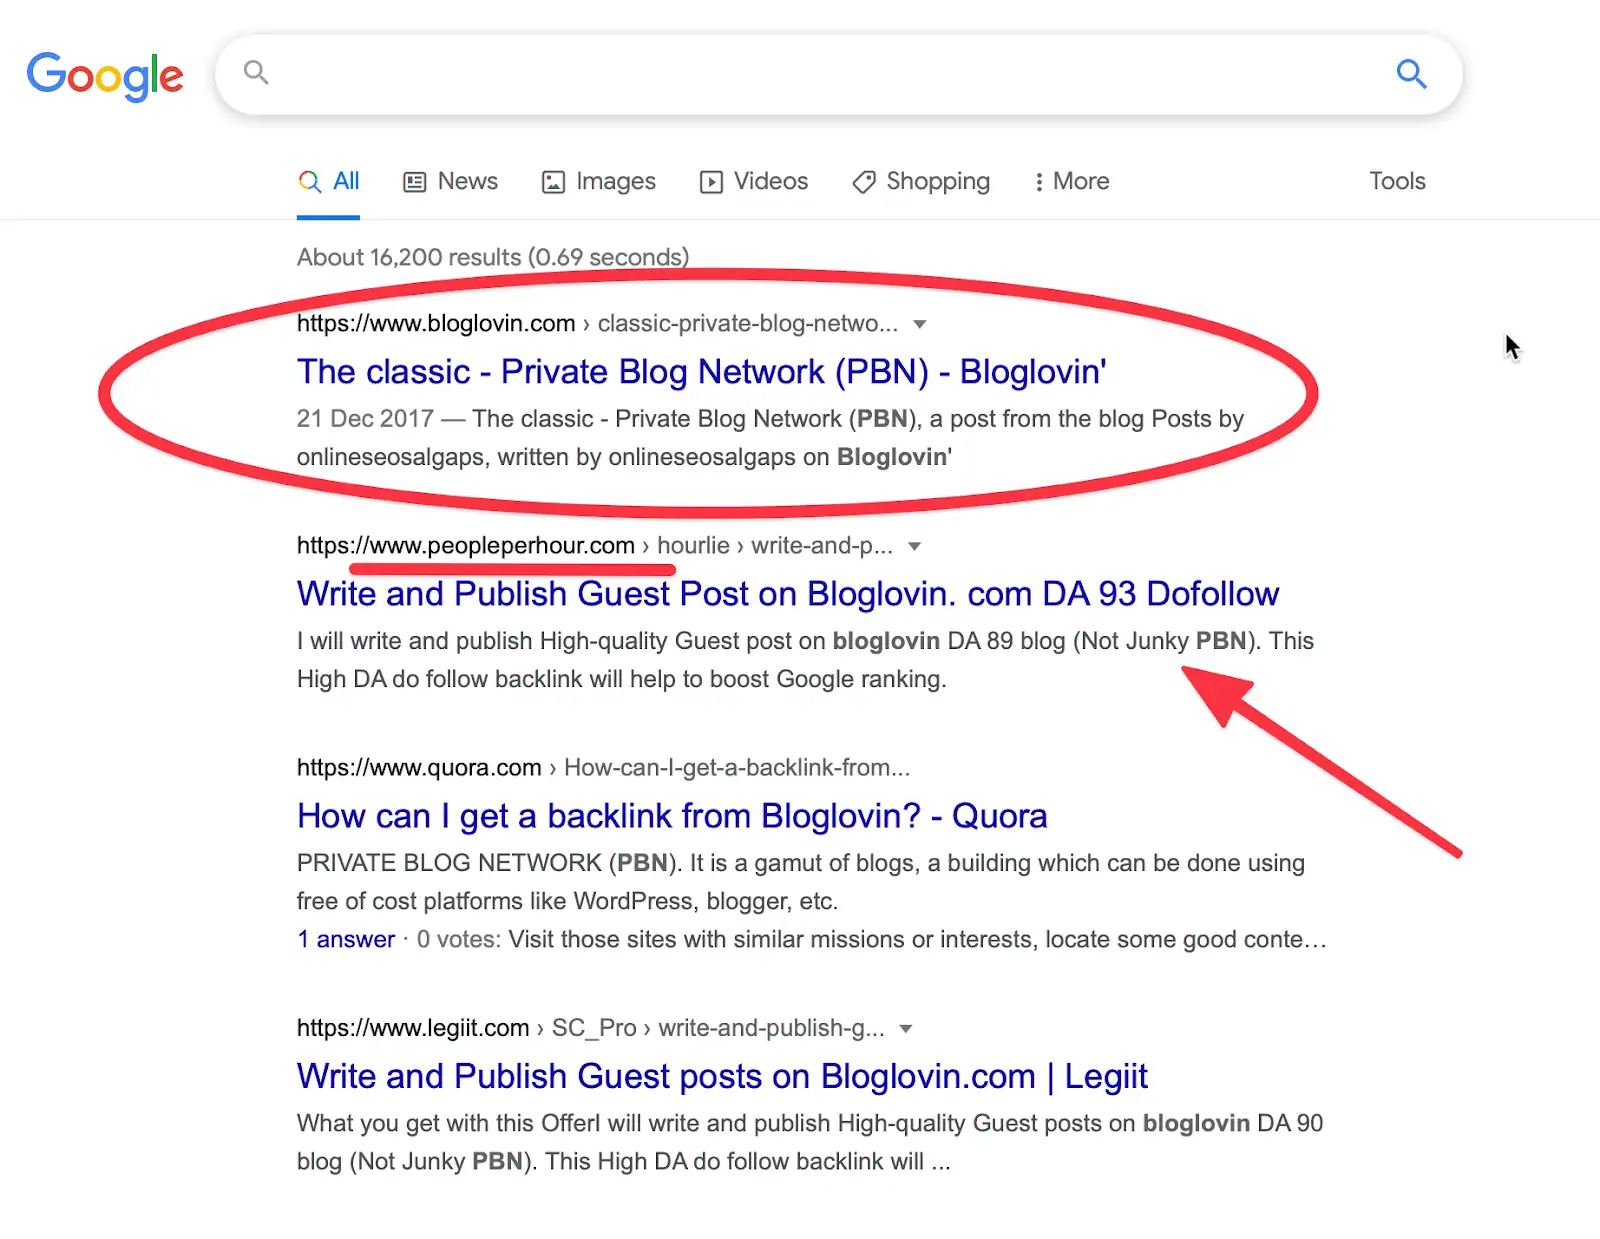The width and height of the screenshot is (1600, 1239).
Task: Switch to the News tab
Action: pyautogui.click(x=450, y=181)
